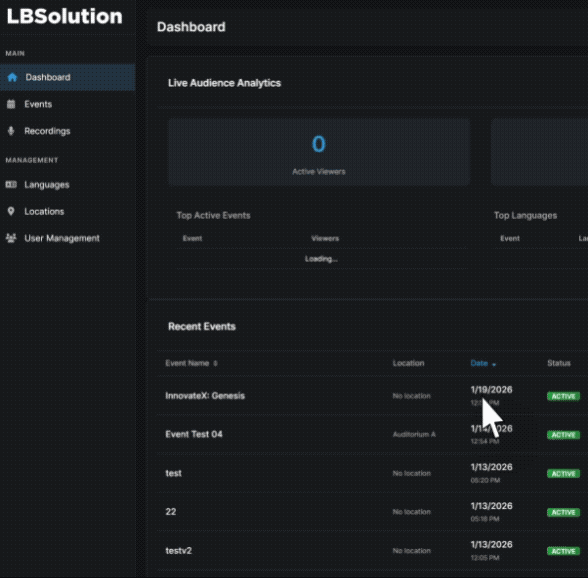Click the Recordings microphone icon

pyautogui.click(x=11, y=131)
